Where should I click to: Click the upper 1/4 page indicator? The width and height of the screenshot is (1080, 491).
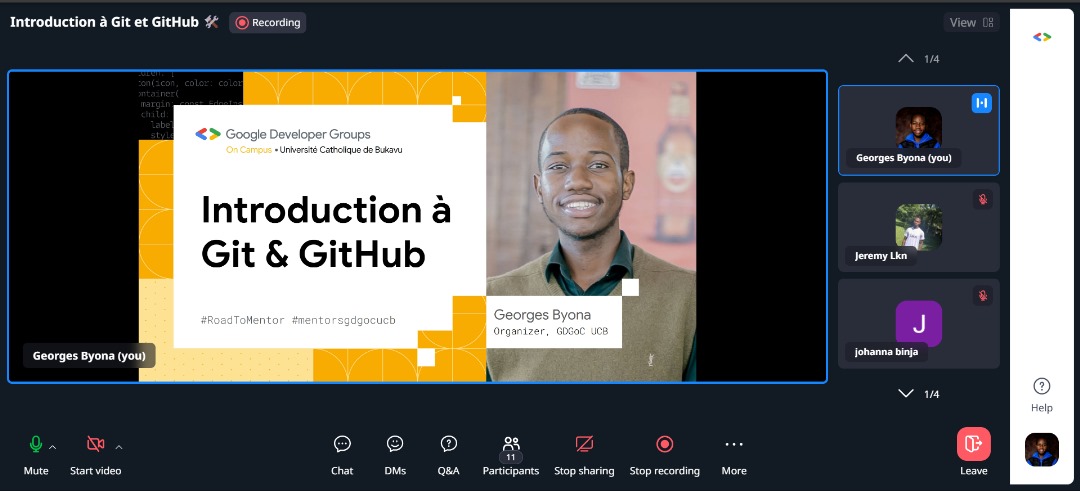[931, 59]
